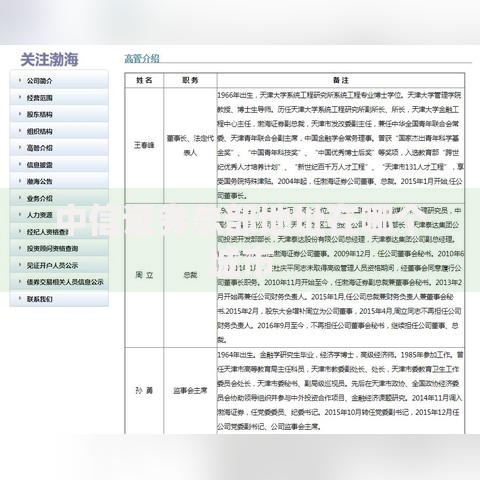Open 债券交易相关人员信息公示 in the sidebar
The height and width of the screenshot is (480, 480).
(59, 282)
